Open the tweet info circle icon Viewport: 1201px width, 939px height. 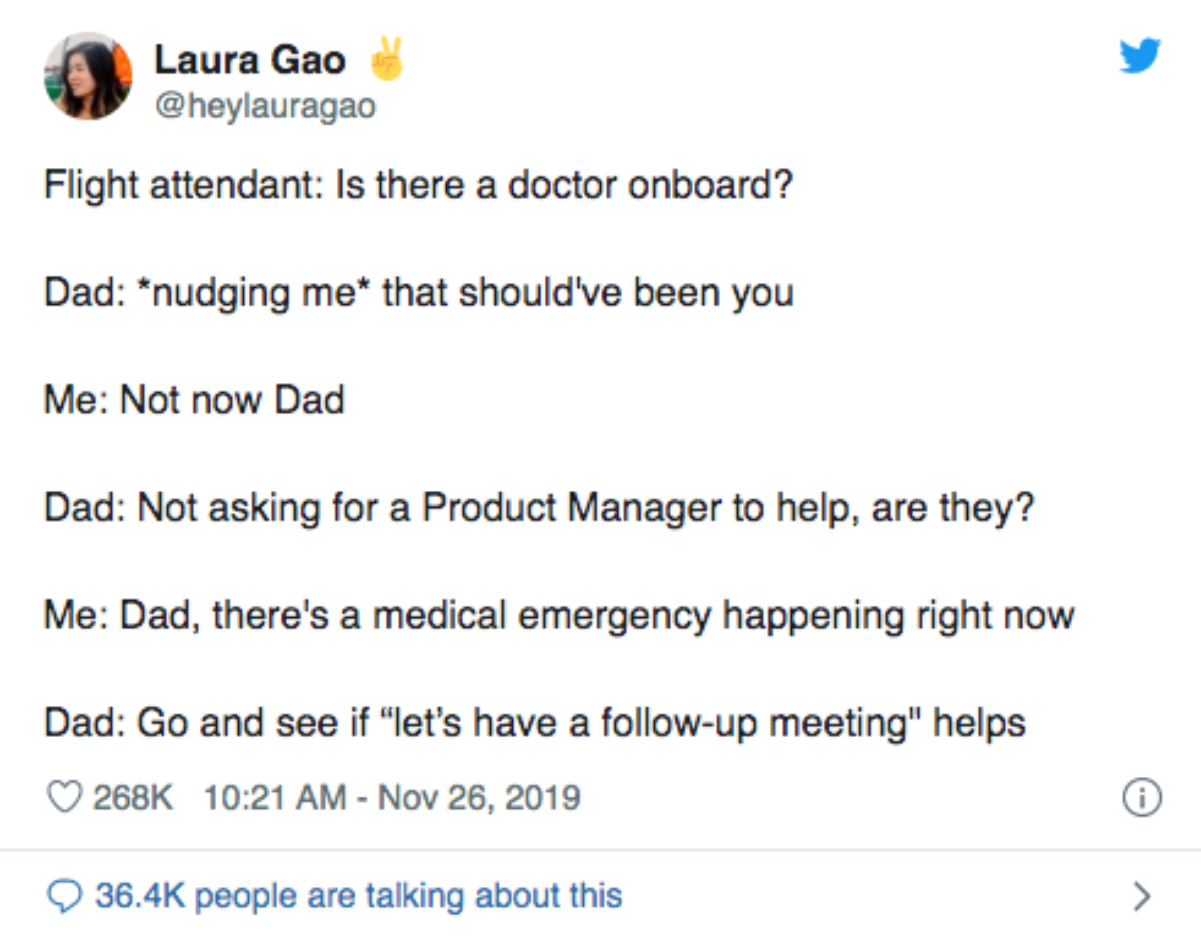pyautogui.click(x=1143, y=798)
